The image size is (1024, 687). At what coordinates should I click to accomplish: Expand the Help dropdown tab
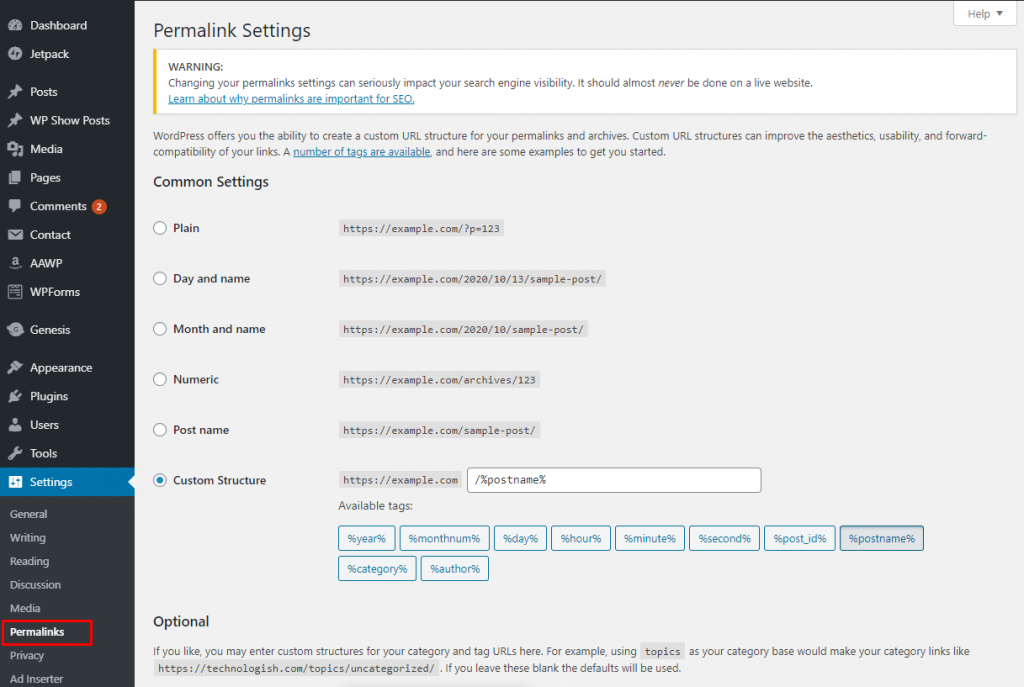click(985, 14)
